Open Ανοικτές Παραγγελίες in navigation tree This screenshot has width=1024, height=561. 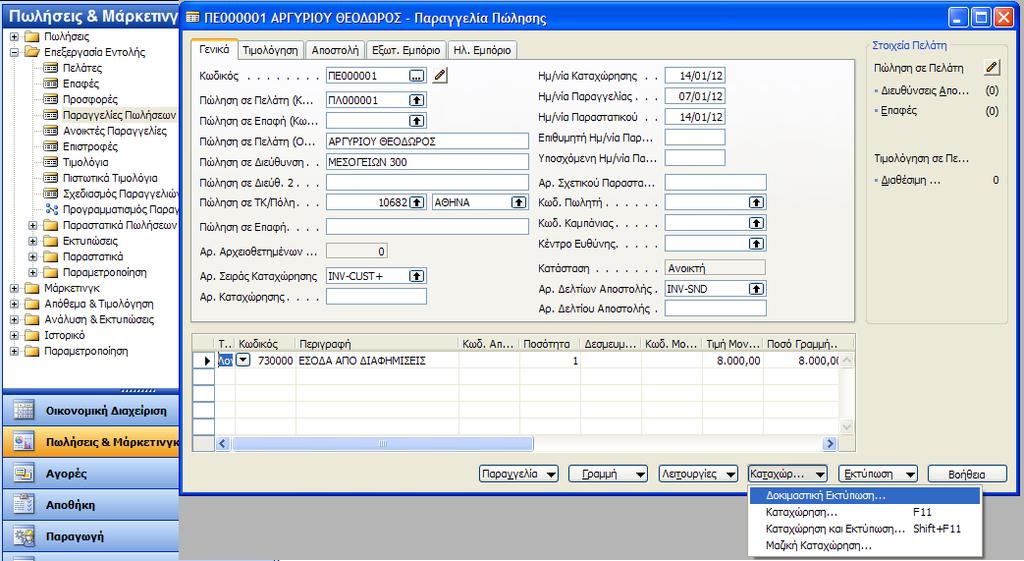pyautogui.click(x=114, y=131)
